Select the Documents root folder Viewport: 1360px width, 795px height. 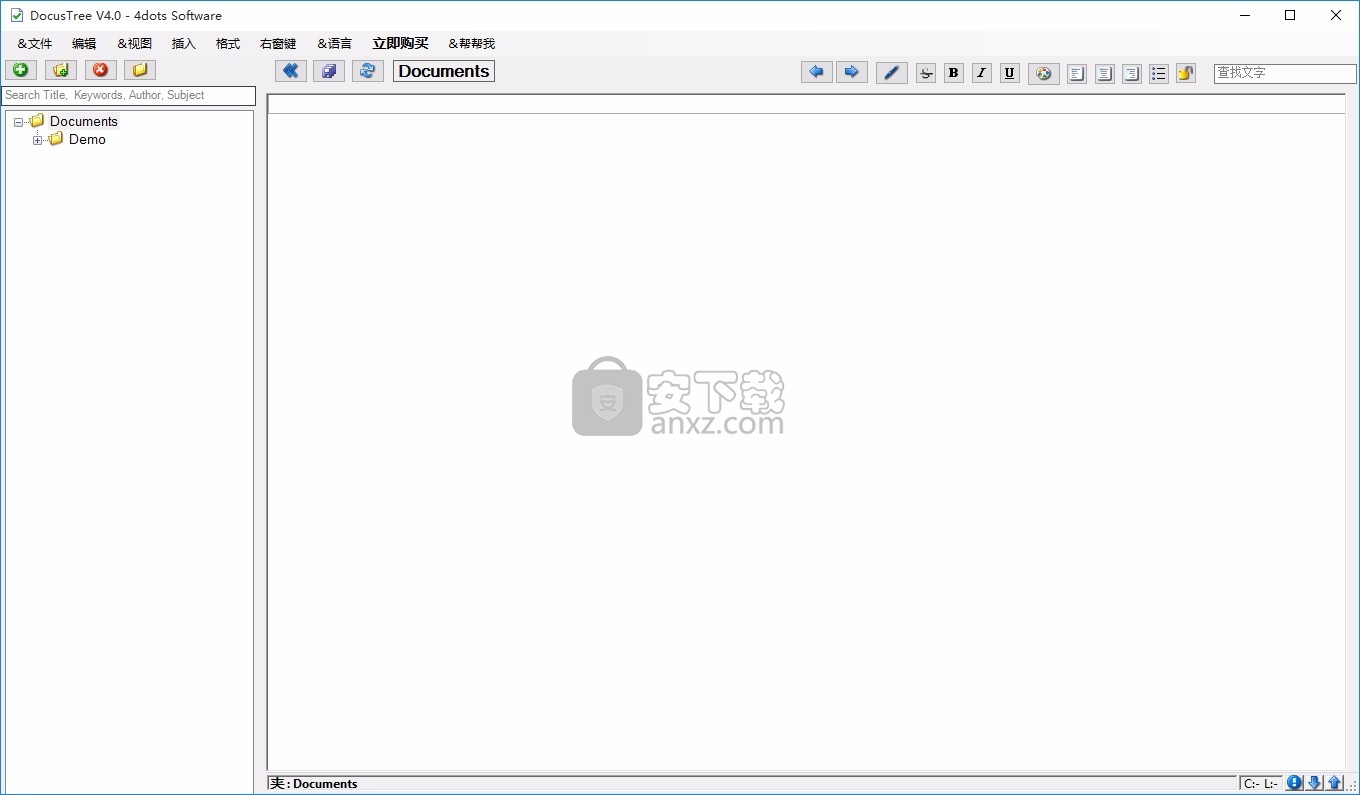(84, 121)
